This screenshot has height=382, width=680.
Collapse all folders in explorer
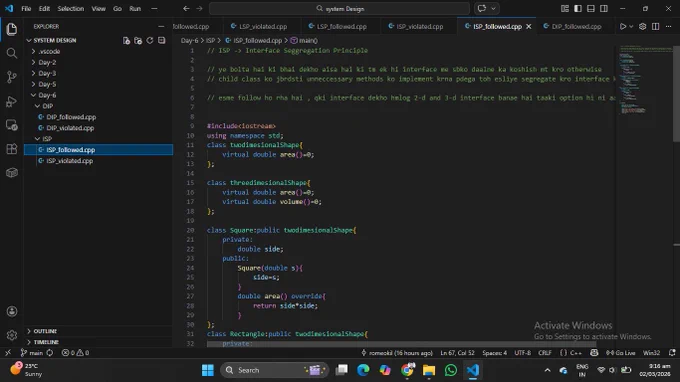pos(161,40)
